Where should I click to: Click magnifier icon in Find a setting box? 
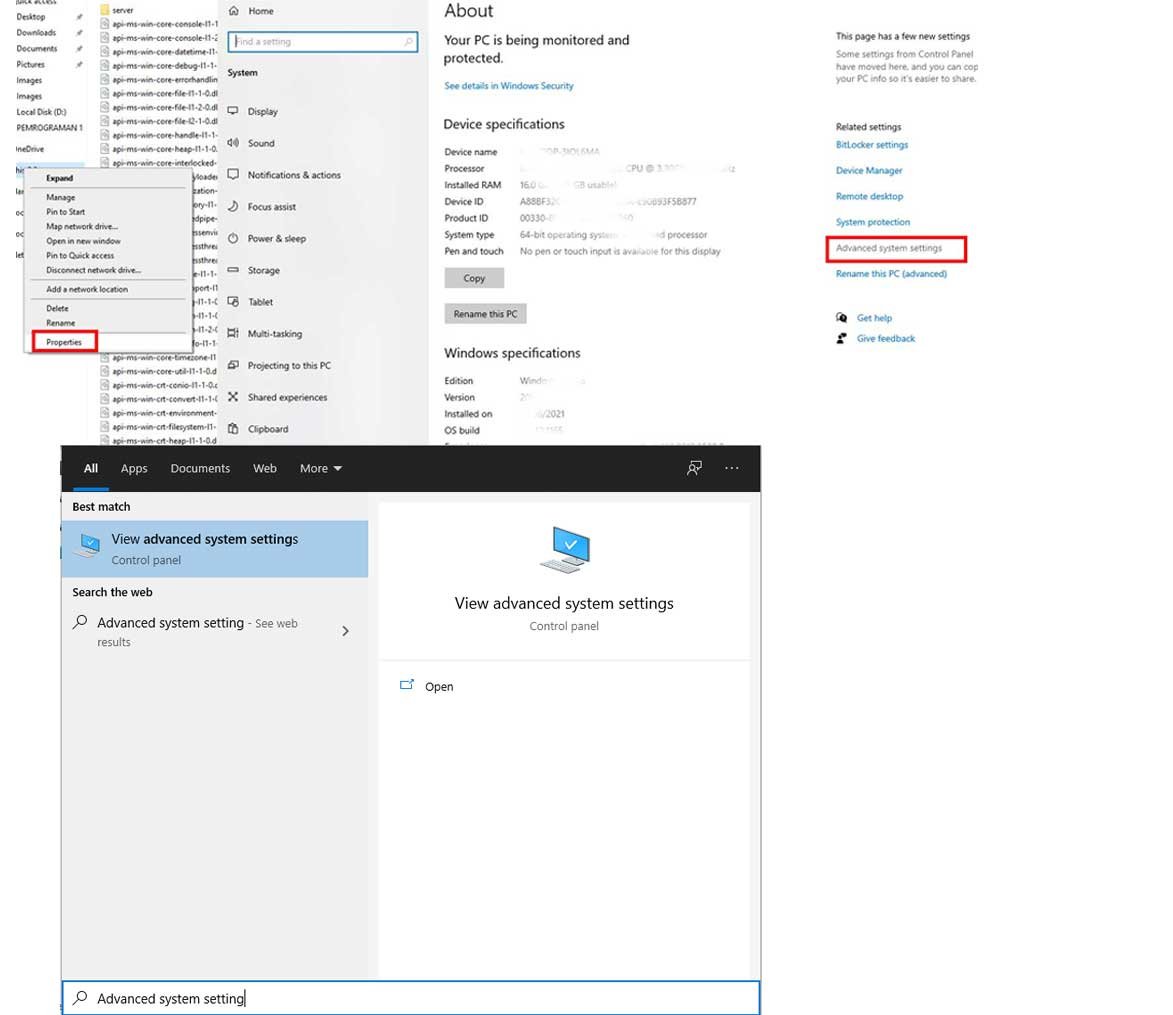(x=408, y=42)
